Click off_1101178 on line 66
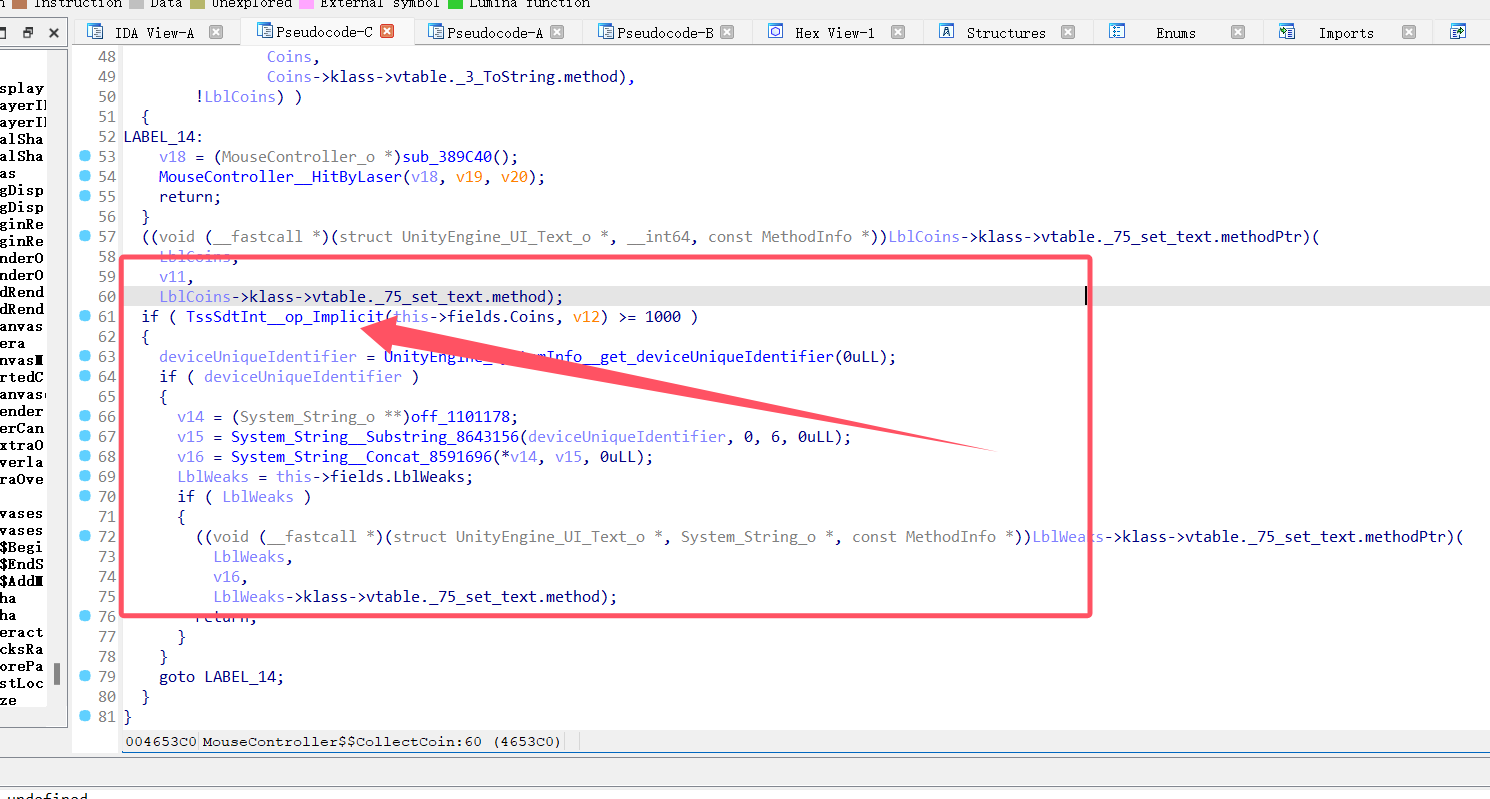This screenshot has width=1490, height=799. 465,417
